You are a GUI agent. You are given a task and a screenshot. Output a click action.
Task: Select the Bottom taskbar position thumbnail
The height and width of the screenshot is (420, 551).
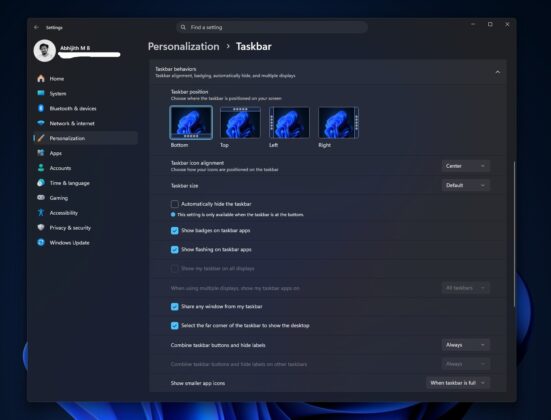191,123
